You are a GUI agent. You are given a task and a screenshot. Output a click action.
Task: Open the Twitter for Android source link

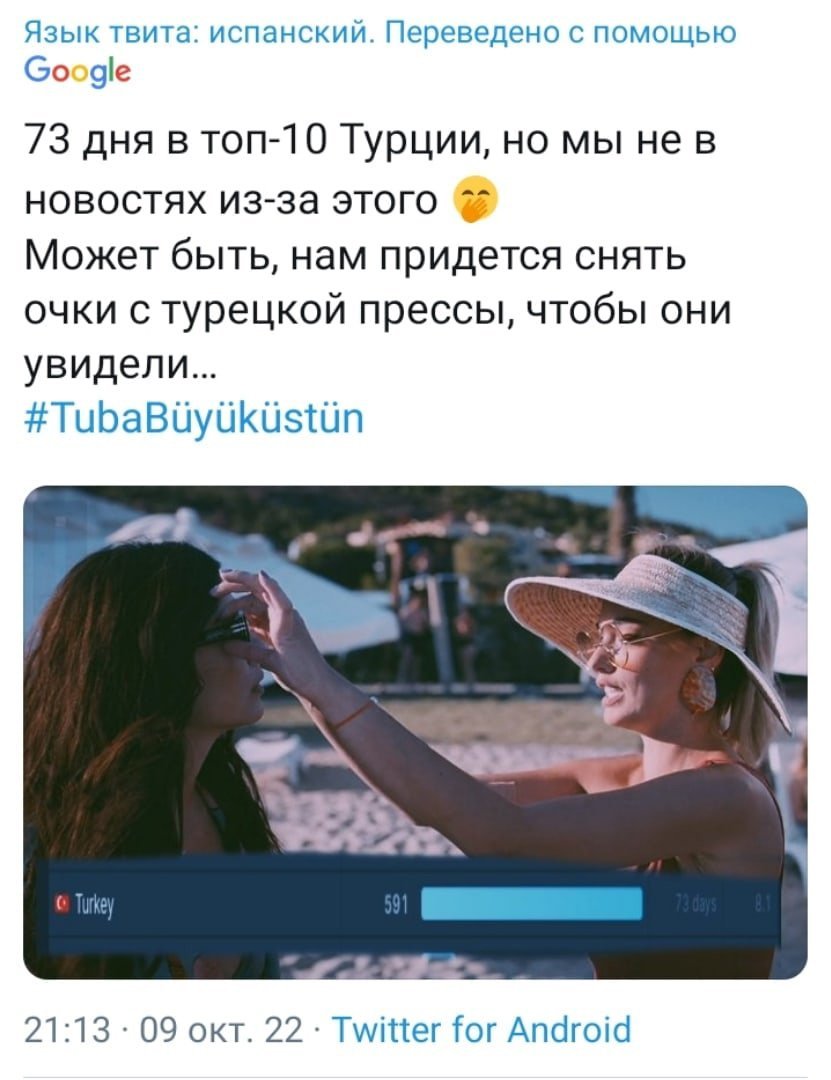pyautogui.click(x=482, y=1030)
